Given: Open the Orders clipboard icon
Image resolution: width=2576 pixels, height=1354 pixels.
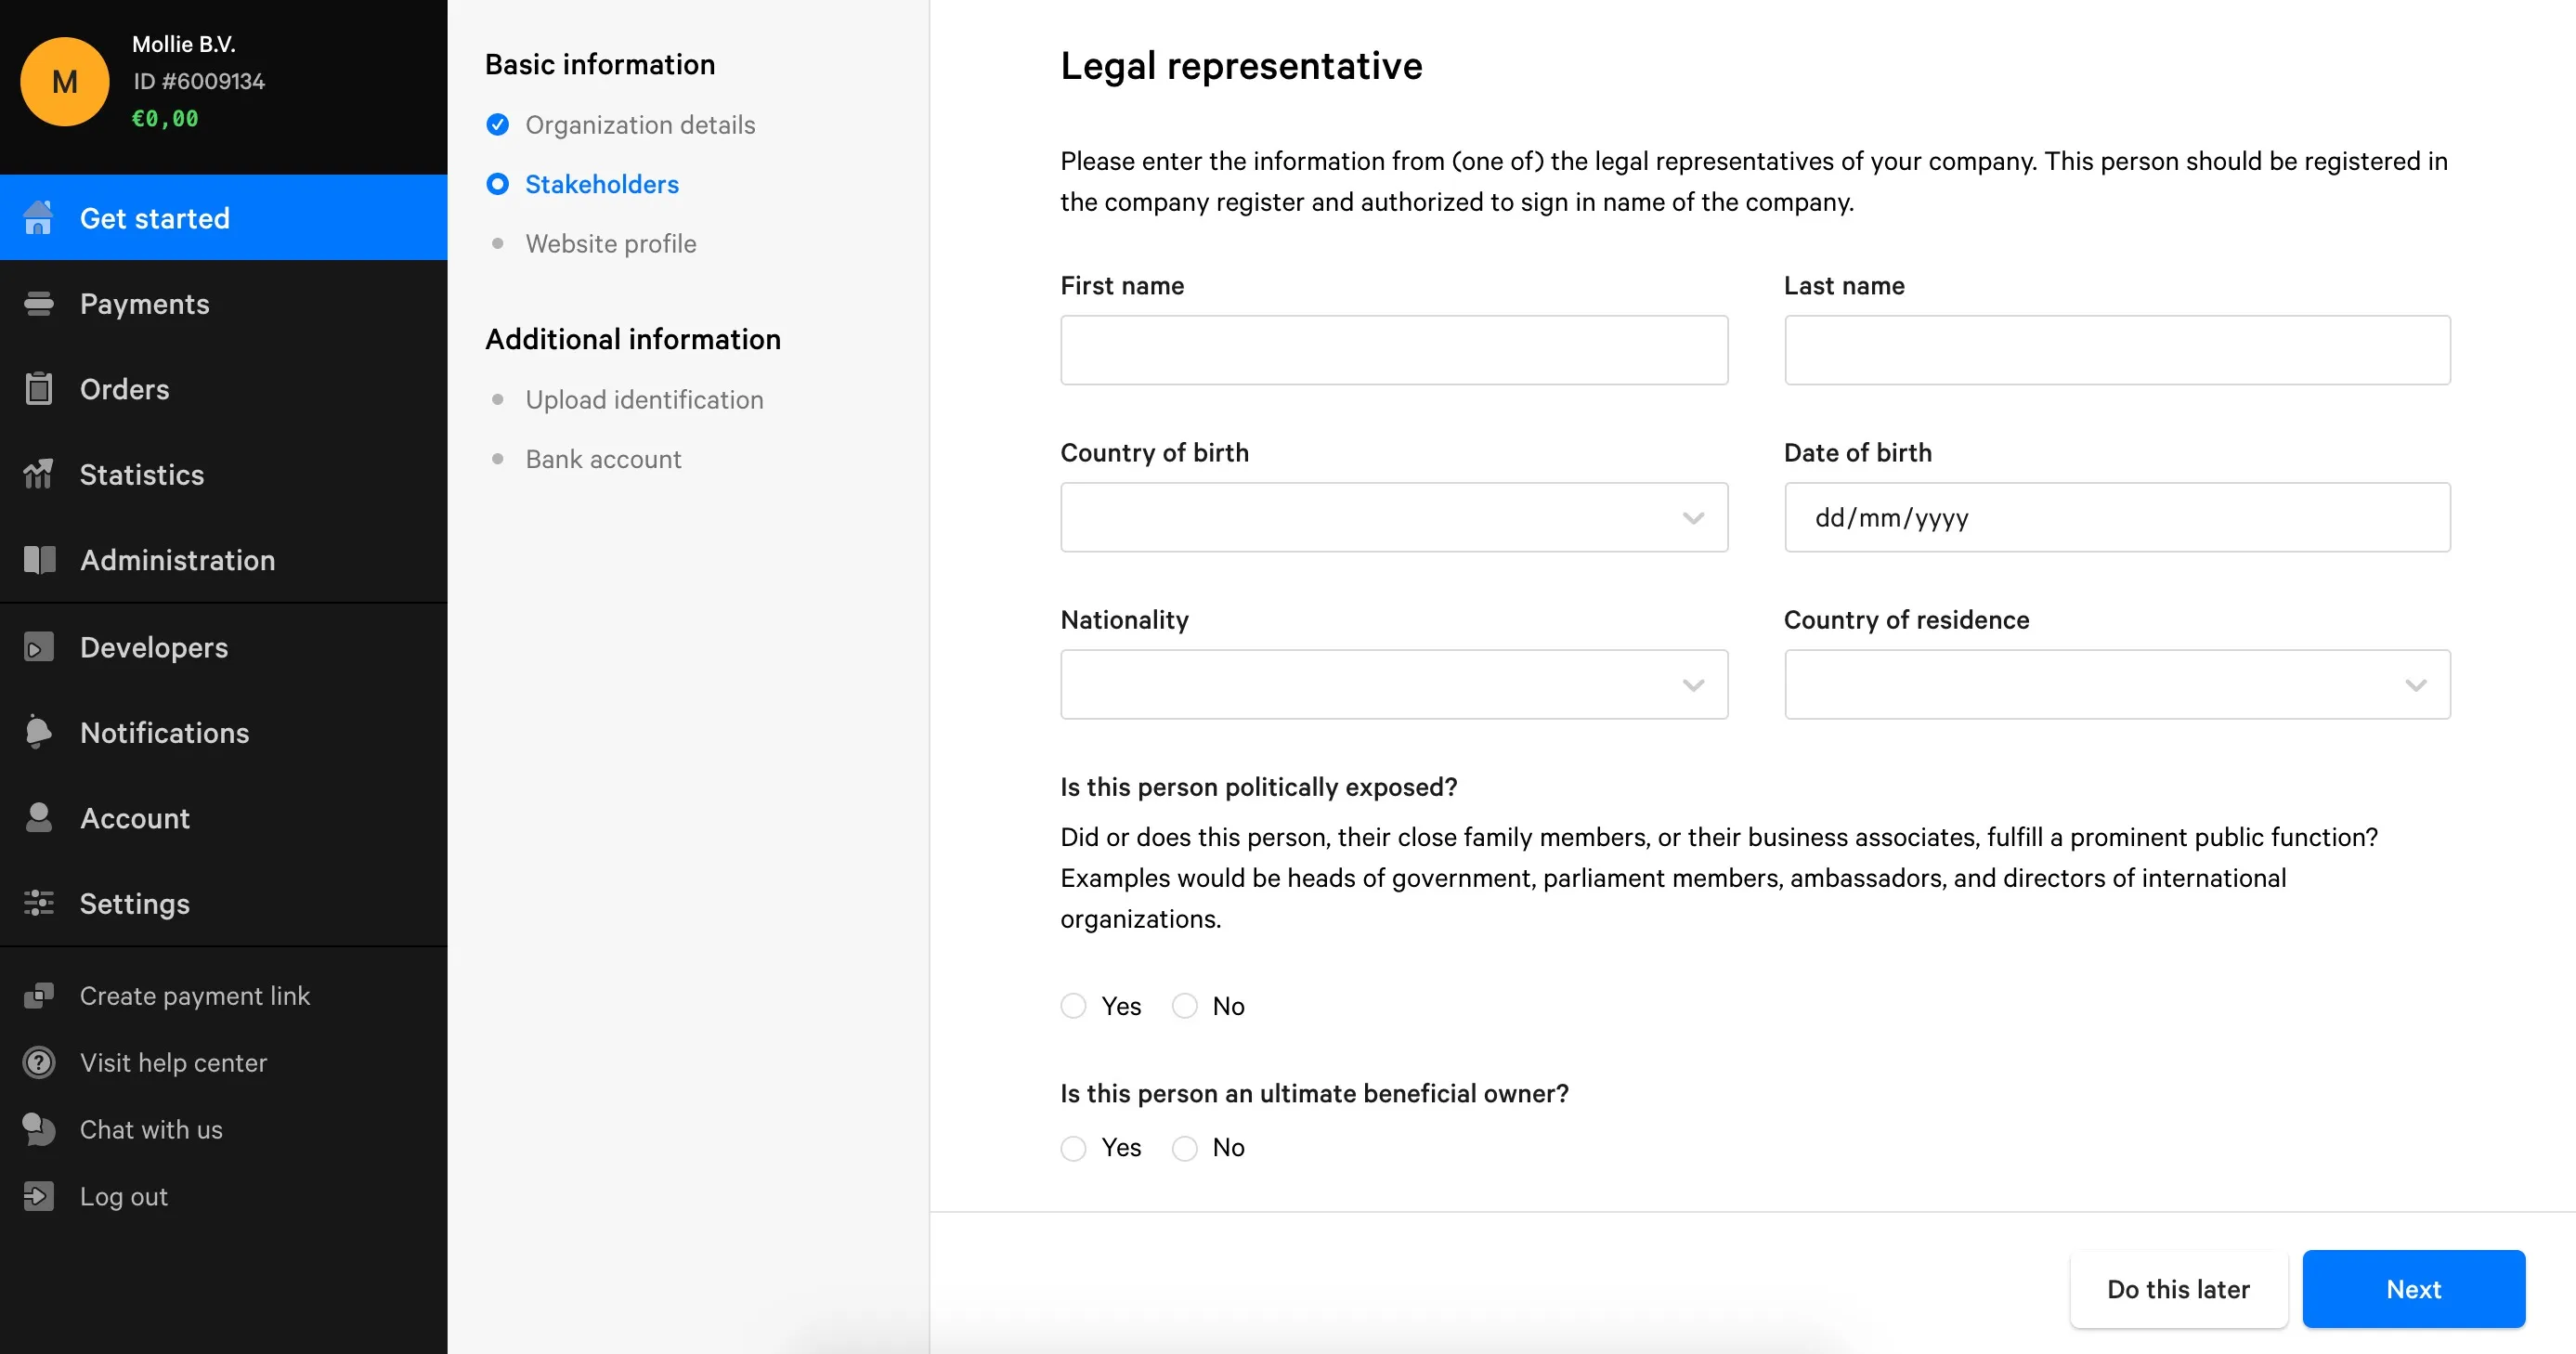Looking at the screenshot, I should [x=39, y=388].
